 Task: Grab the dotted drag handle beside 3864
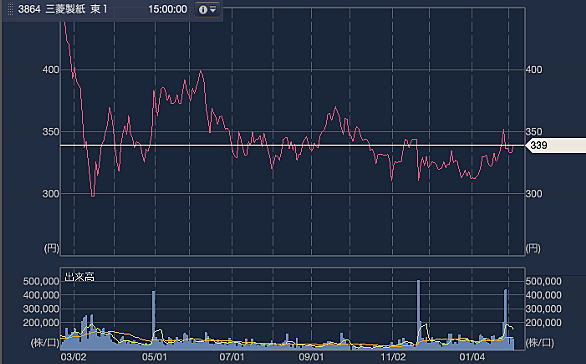pos(10,9)
